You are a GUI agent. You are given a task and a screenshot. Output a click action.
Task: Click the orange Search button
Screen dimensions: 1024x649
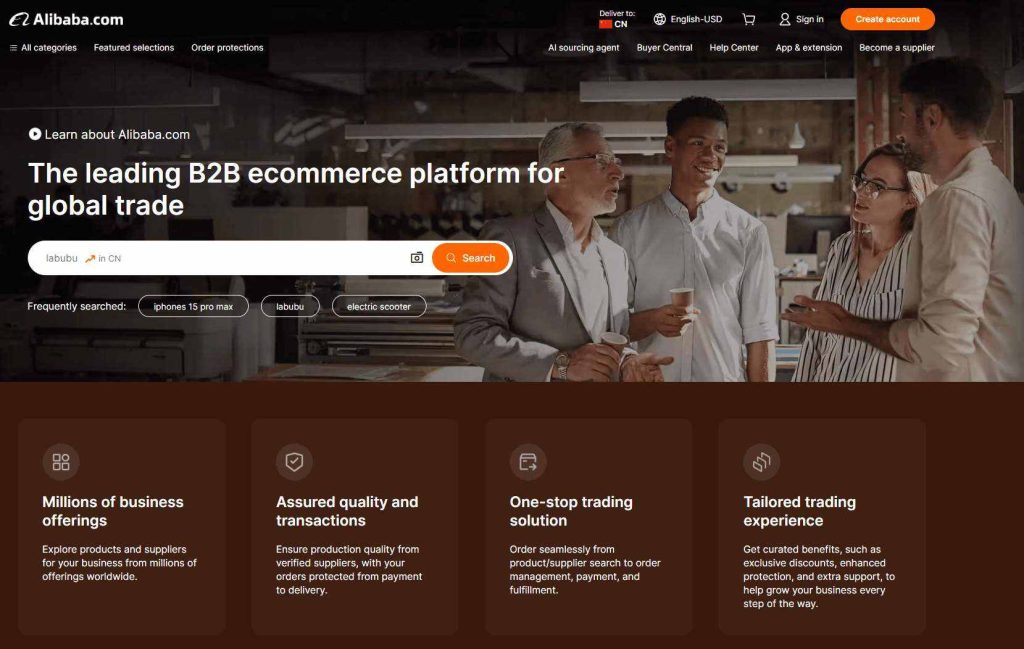pos(470,258)
